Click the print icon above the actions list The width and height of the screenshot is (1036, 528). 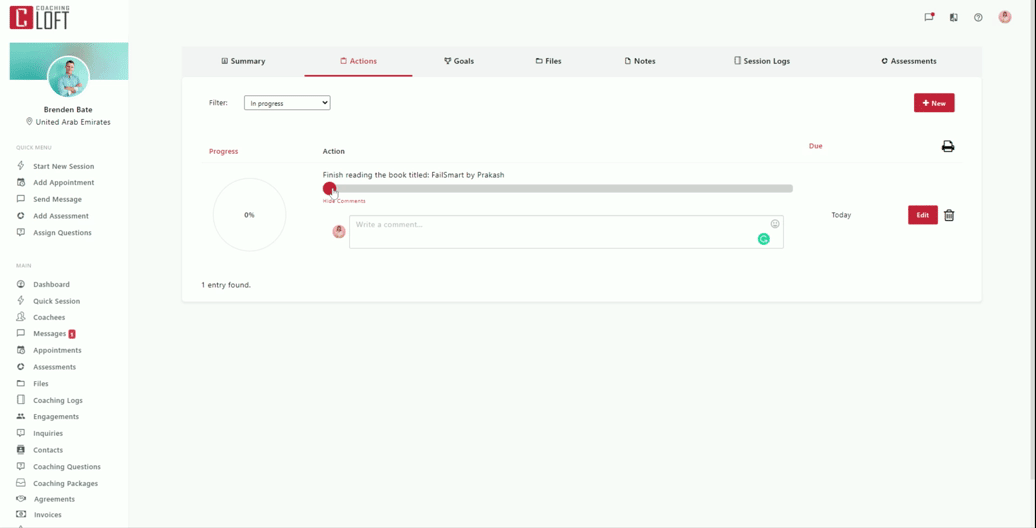pyautogui.click(x=947, y=147)
